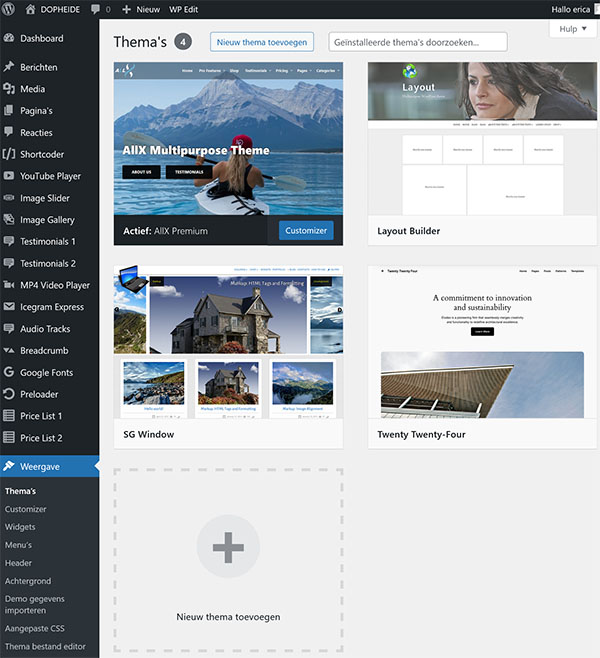
Task: Open the Menu's submenu item
Action: [x=18, y=545]
